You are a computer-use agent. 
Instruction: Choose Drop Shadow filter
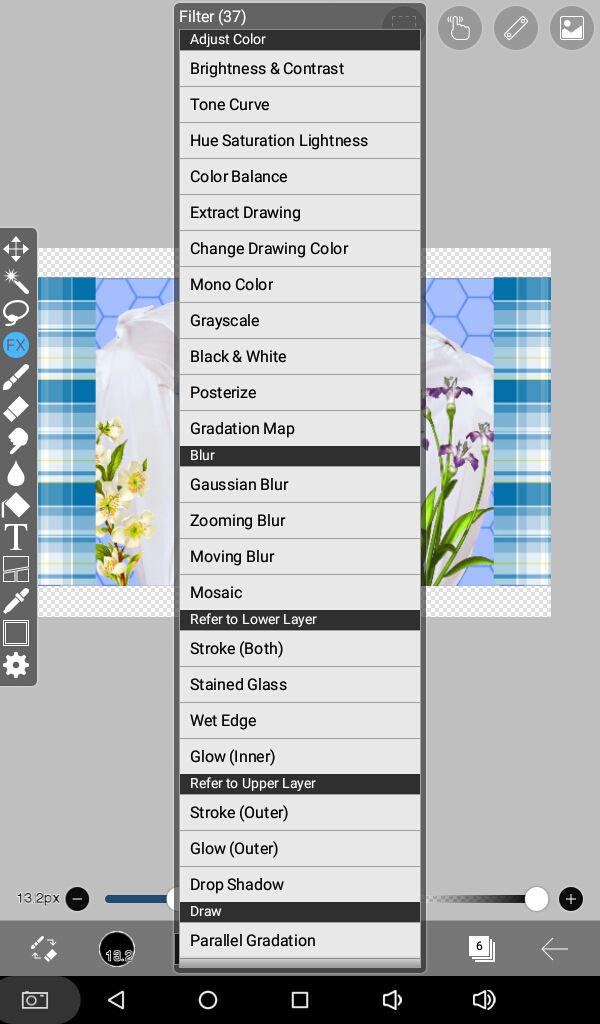[300, 884]
